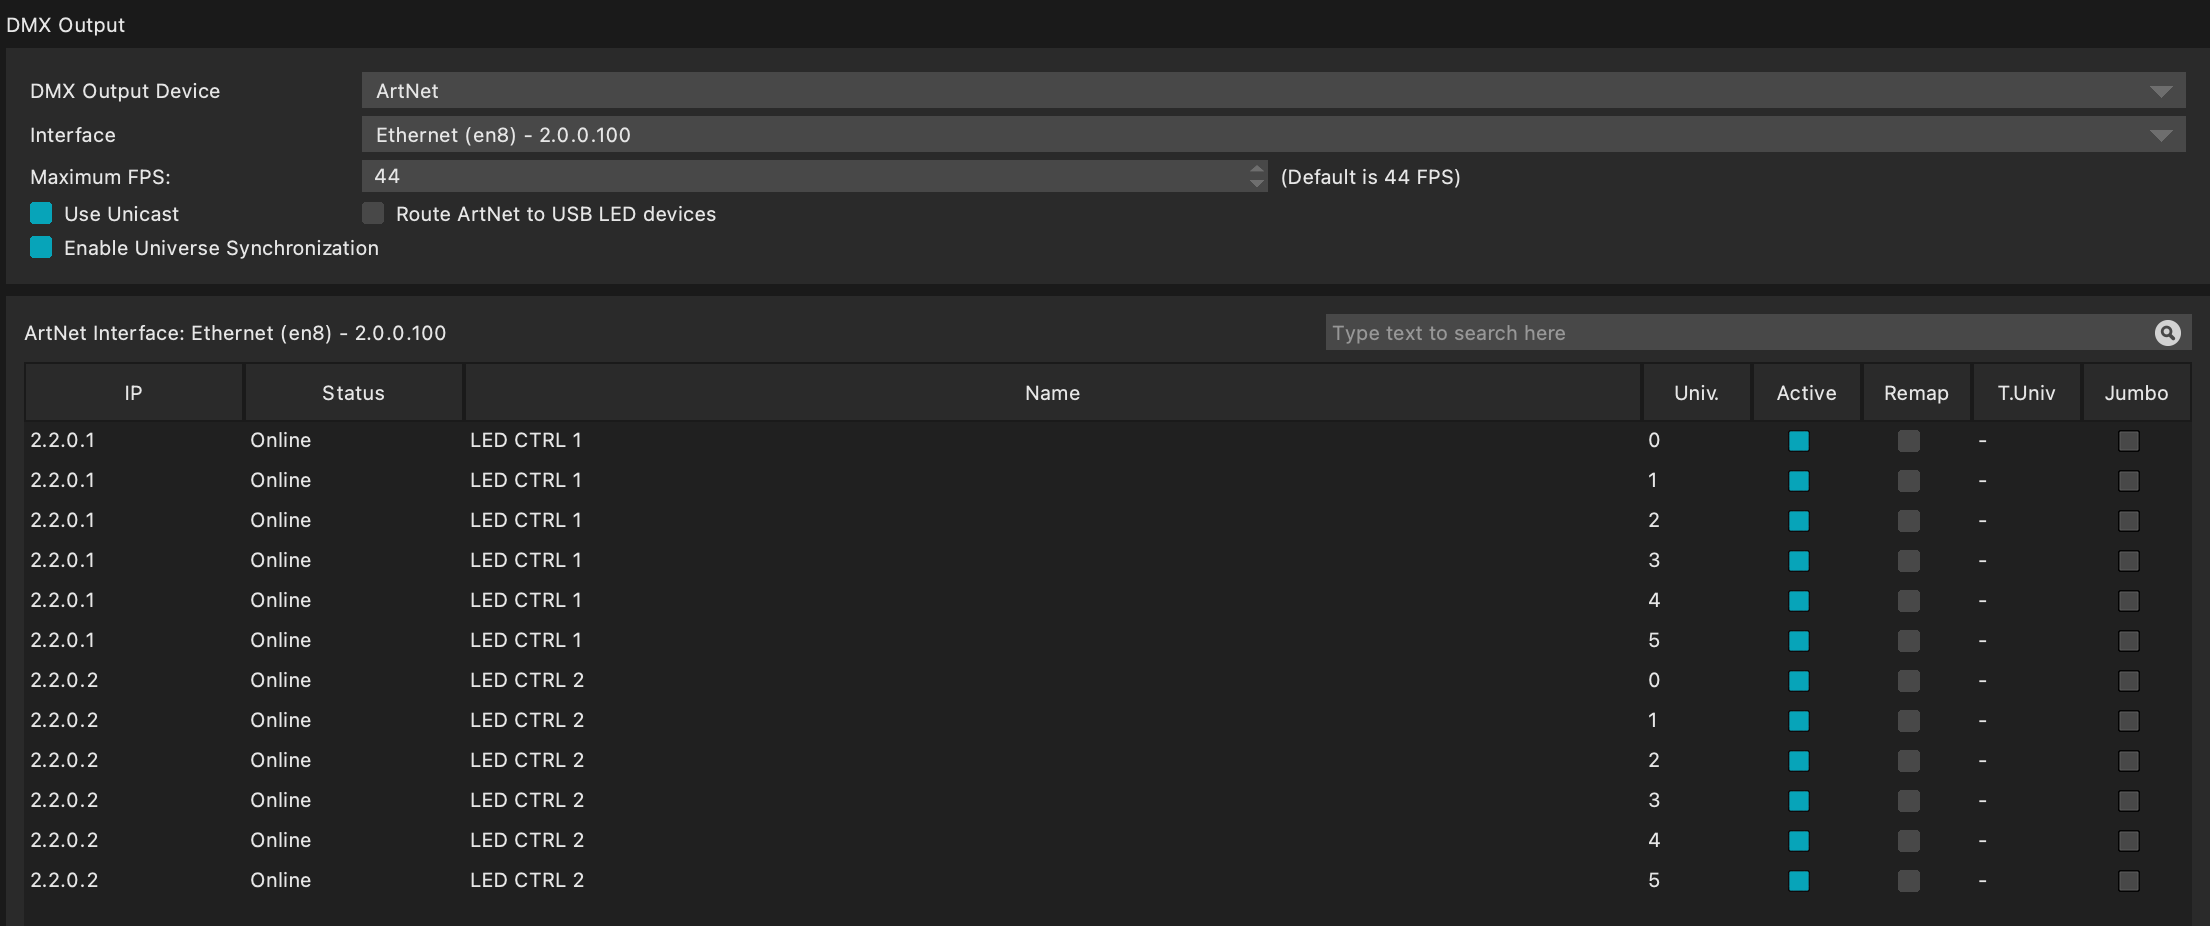Enable Remap for LED CTRL 2 universe 1
Viewport: 2210px width, 926px height.
[1909, 721]
